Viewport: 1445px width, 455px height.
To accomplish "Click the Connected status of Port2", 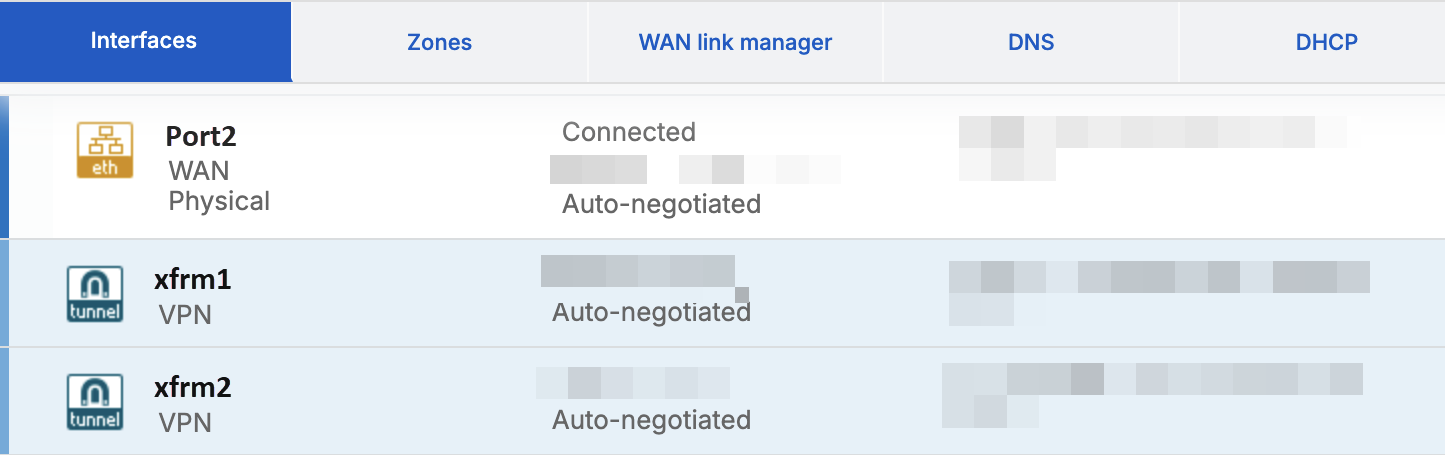I will pyautogui.click(x=628, y=132).
